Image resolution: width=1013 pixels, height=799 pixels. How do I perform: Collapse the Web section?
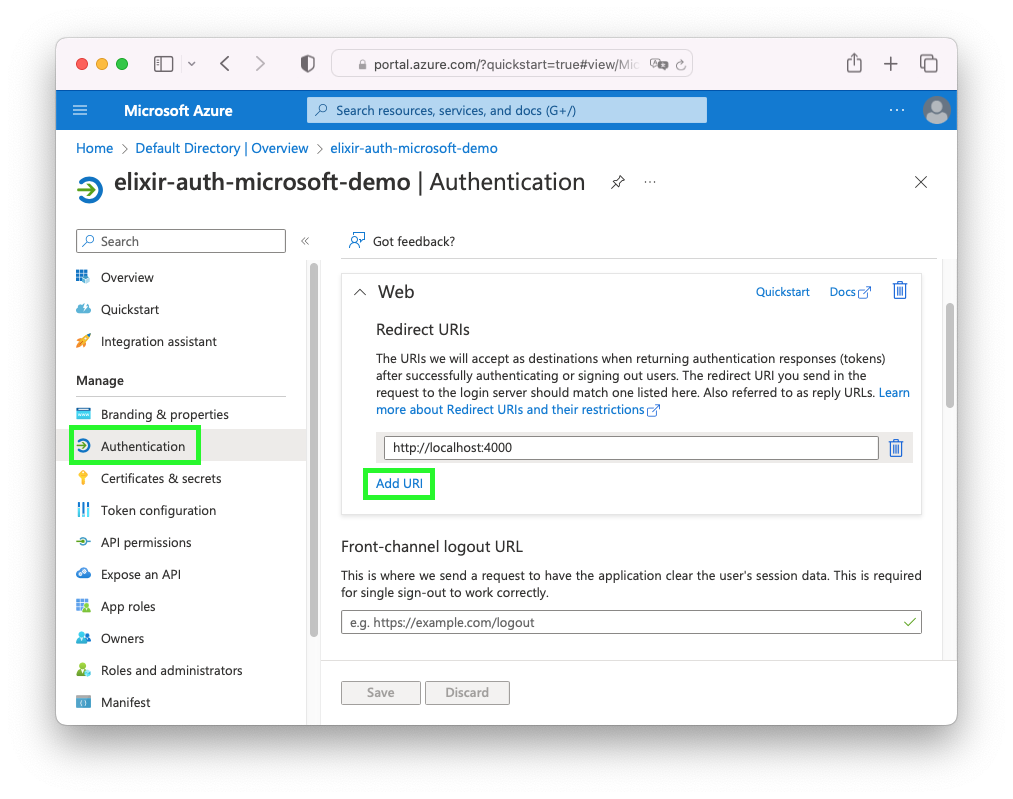pyautogui.click(x=360, y=292)
